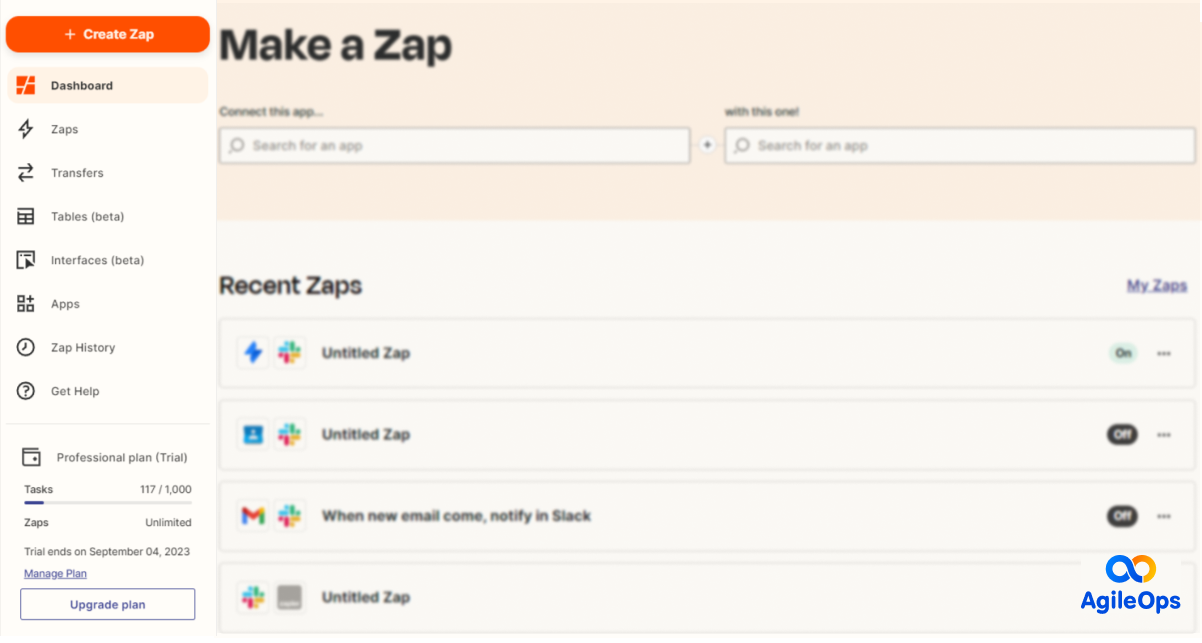Click the Create Zap button
The width and height of the screenshot is (1202, 643).
(107, 33)
